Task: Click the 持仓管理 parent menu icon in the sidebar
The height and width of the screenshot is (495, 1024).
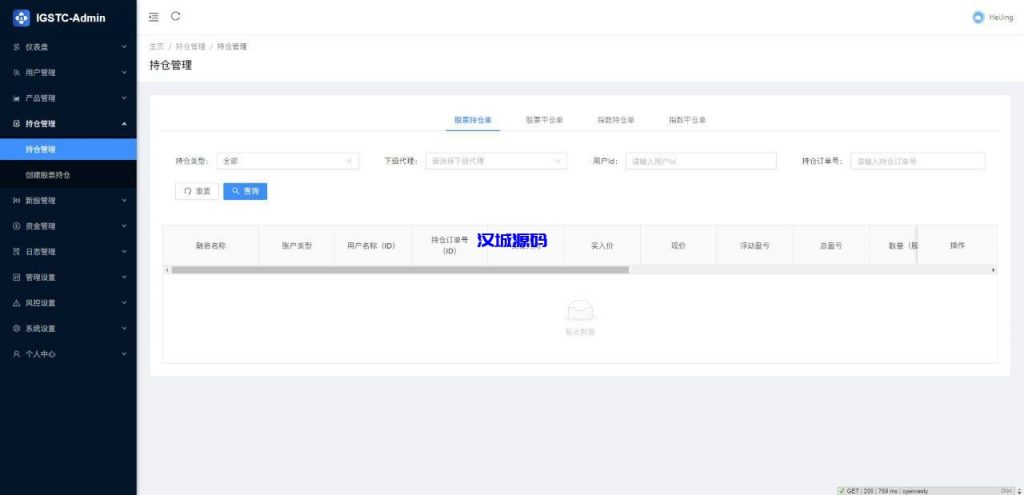Action: [16, 124]
